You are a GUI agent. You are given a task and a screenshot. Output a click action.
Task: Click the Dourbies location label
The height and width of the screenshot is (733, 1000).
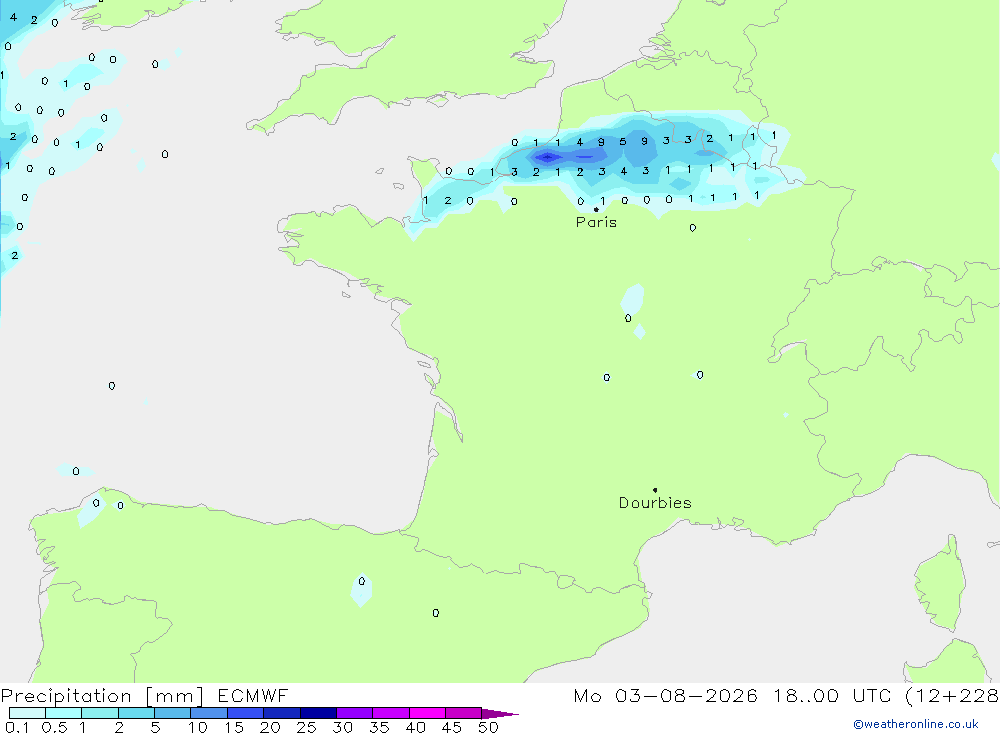(655, 503)
